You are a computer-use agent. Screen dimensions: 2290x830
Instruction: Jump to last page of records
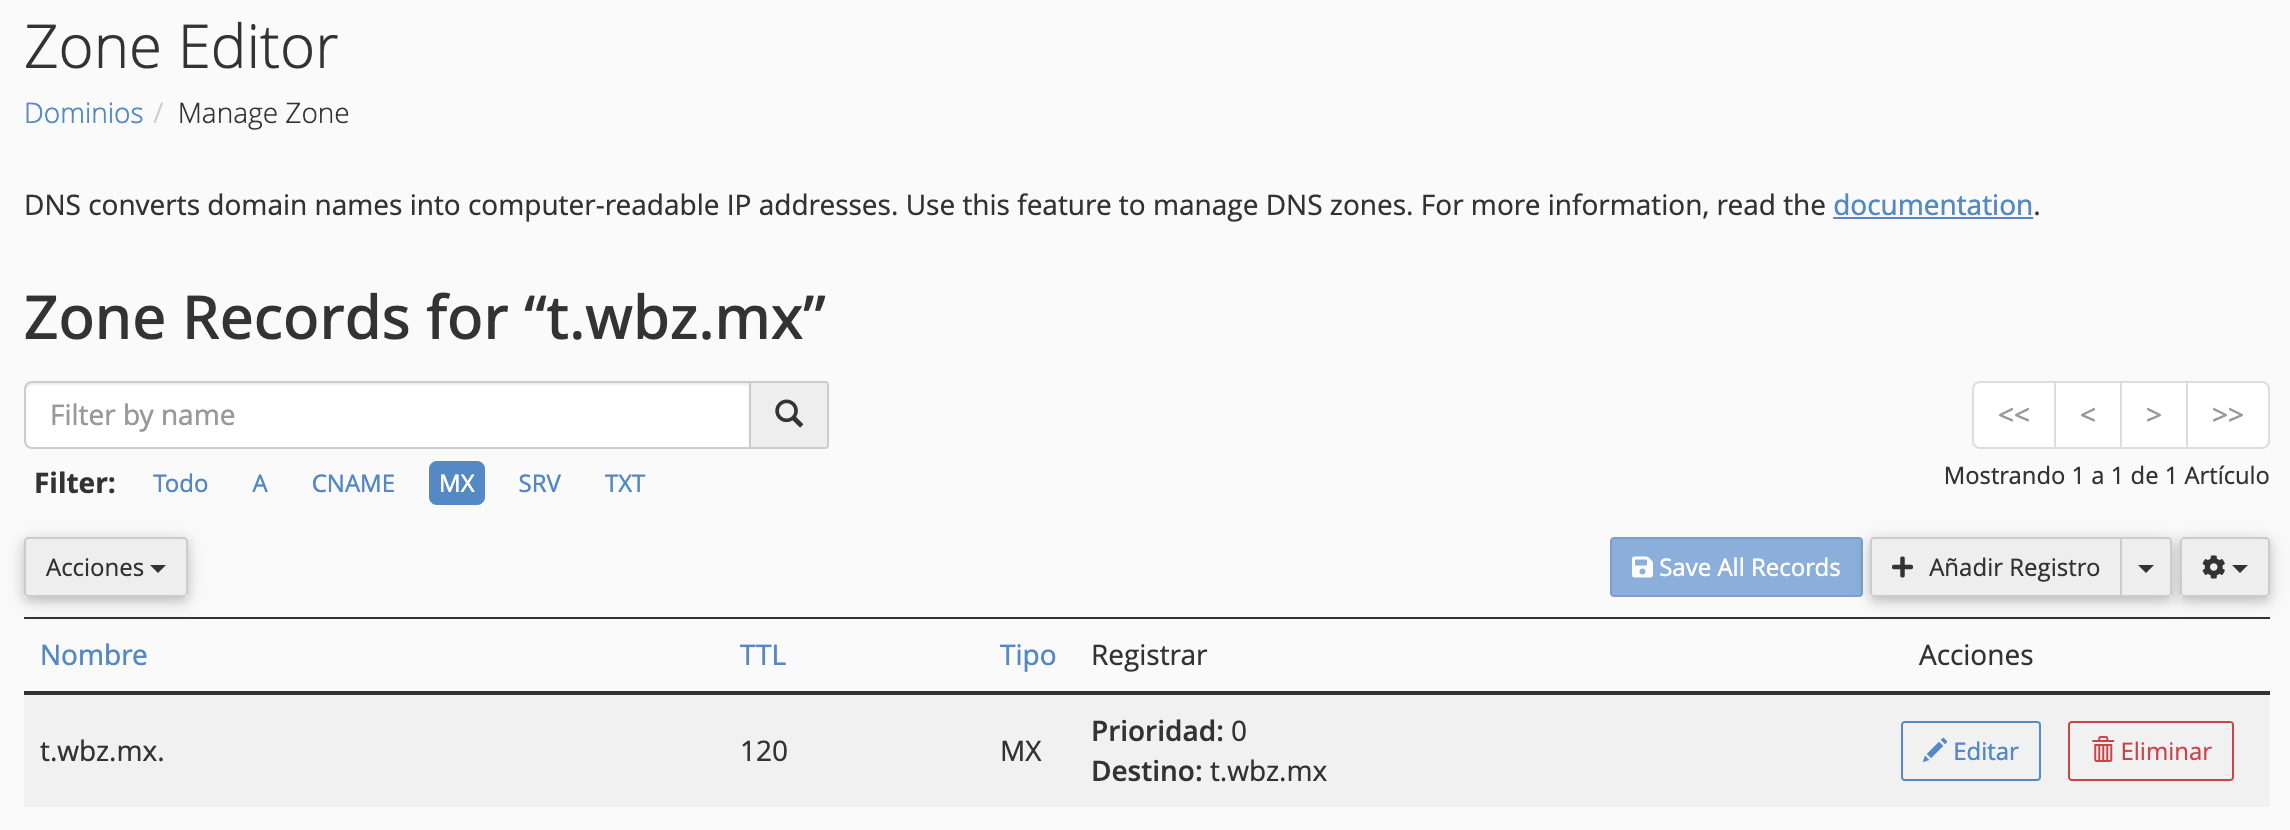tap(2227, 415)
